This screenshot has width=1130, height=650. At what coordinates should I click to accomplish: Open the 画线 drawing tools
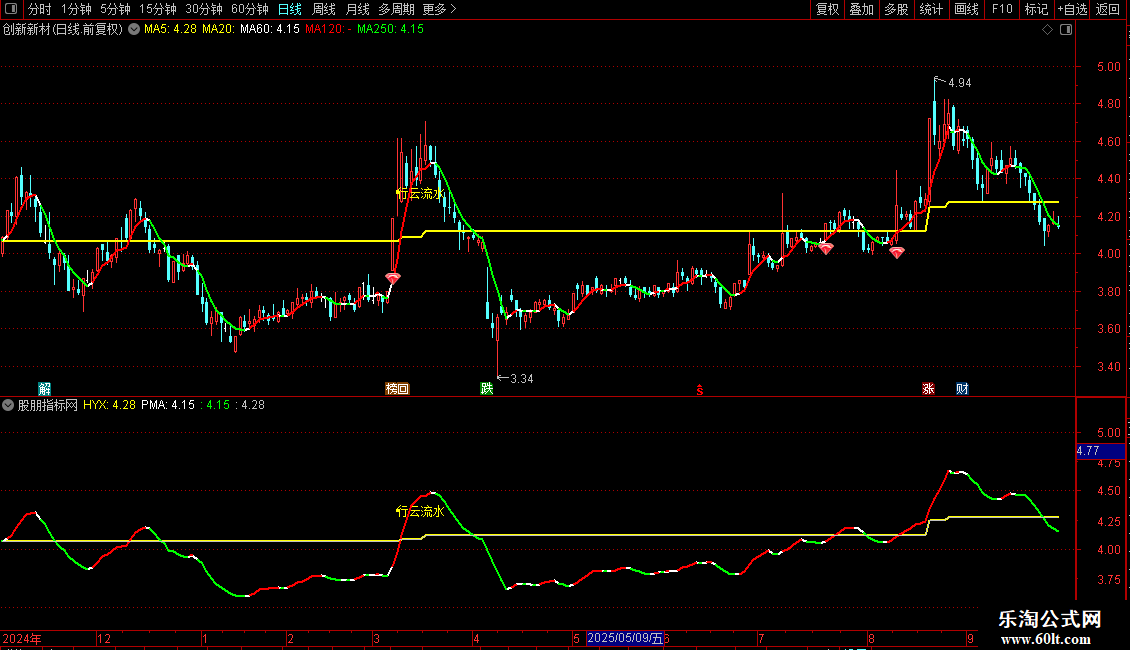pos(966,9)
